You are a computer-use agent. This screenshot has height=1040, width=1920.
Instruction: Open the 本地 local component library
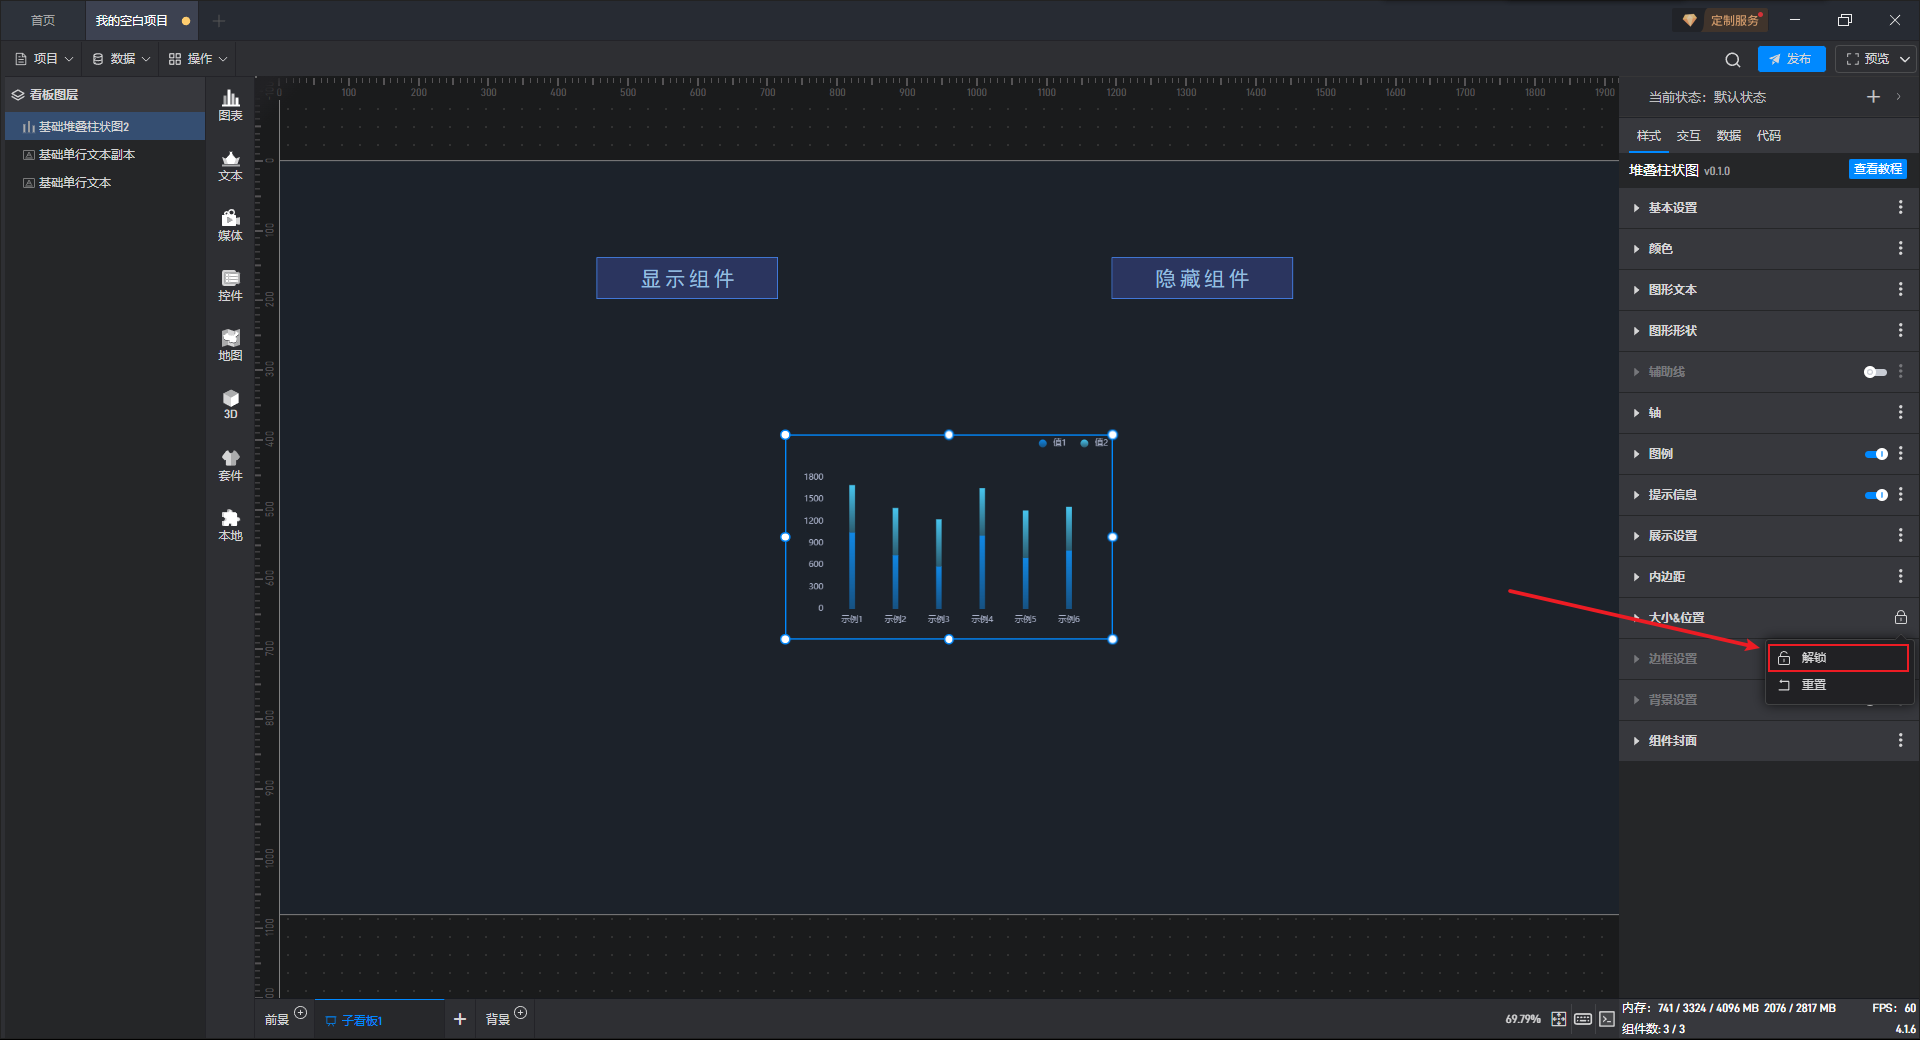point(230,525)
